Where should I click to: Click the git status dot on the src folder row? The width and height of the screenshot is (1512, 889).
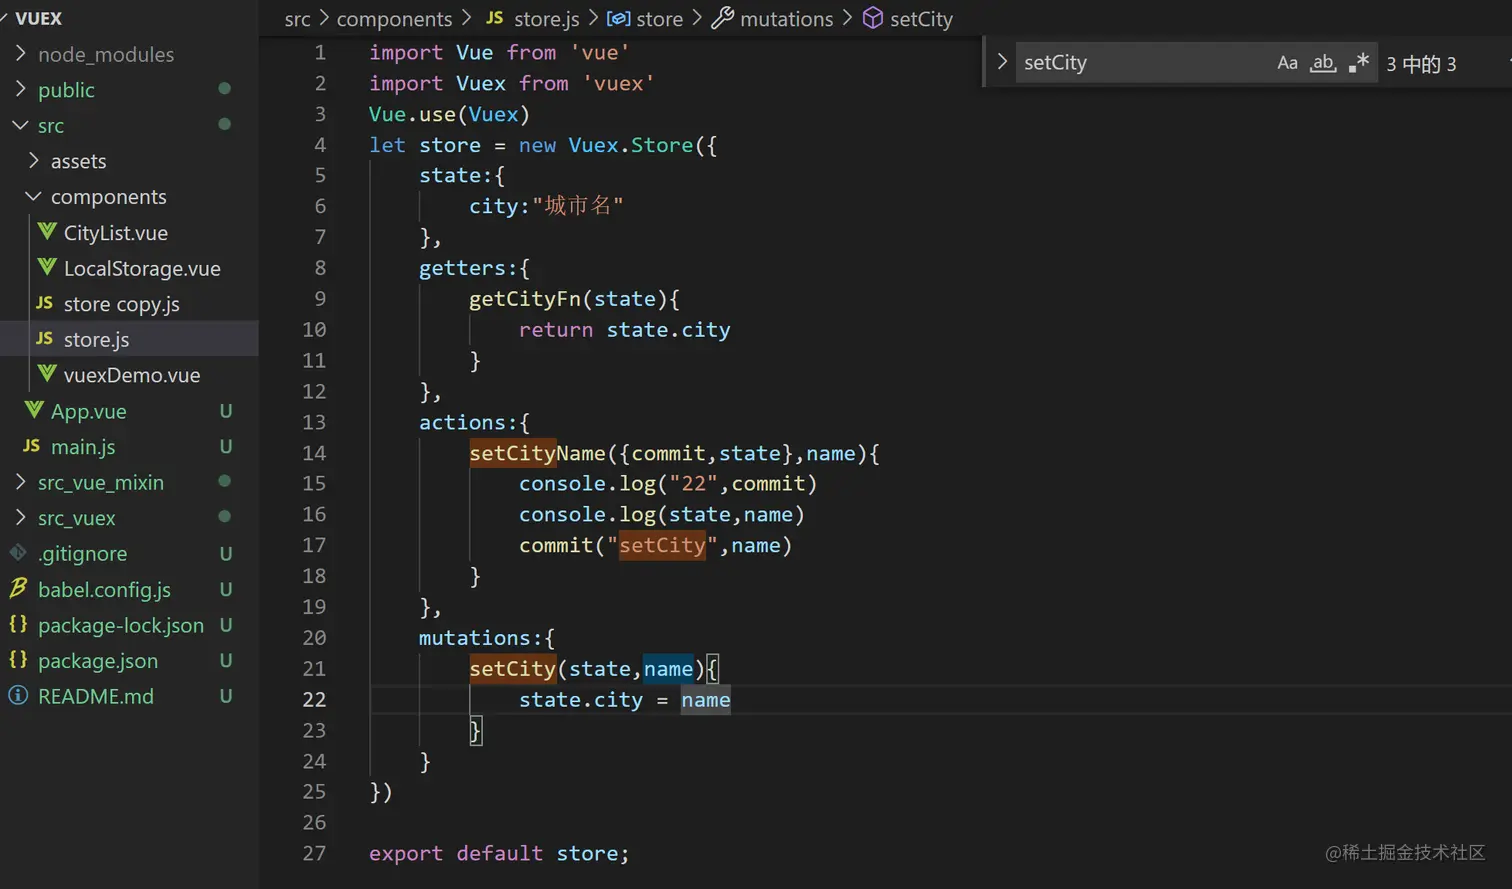pyautogui.click(x=225, y=124)
